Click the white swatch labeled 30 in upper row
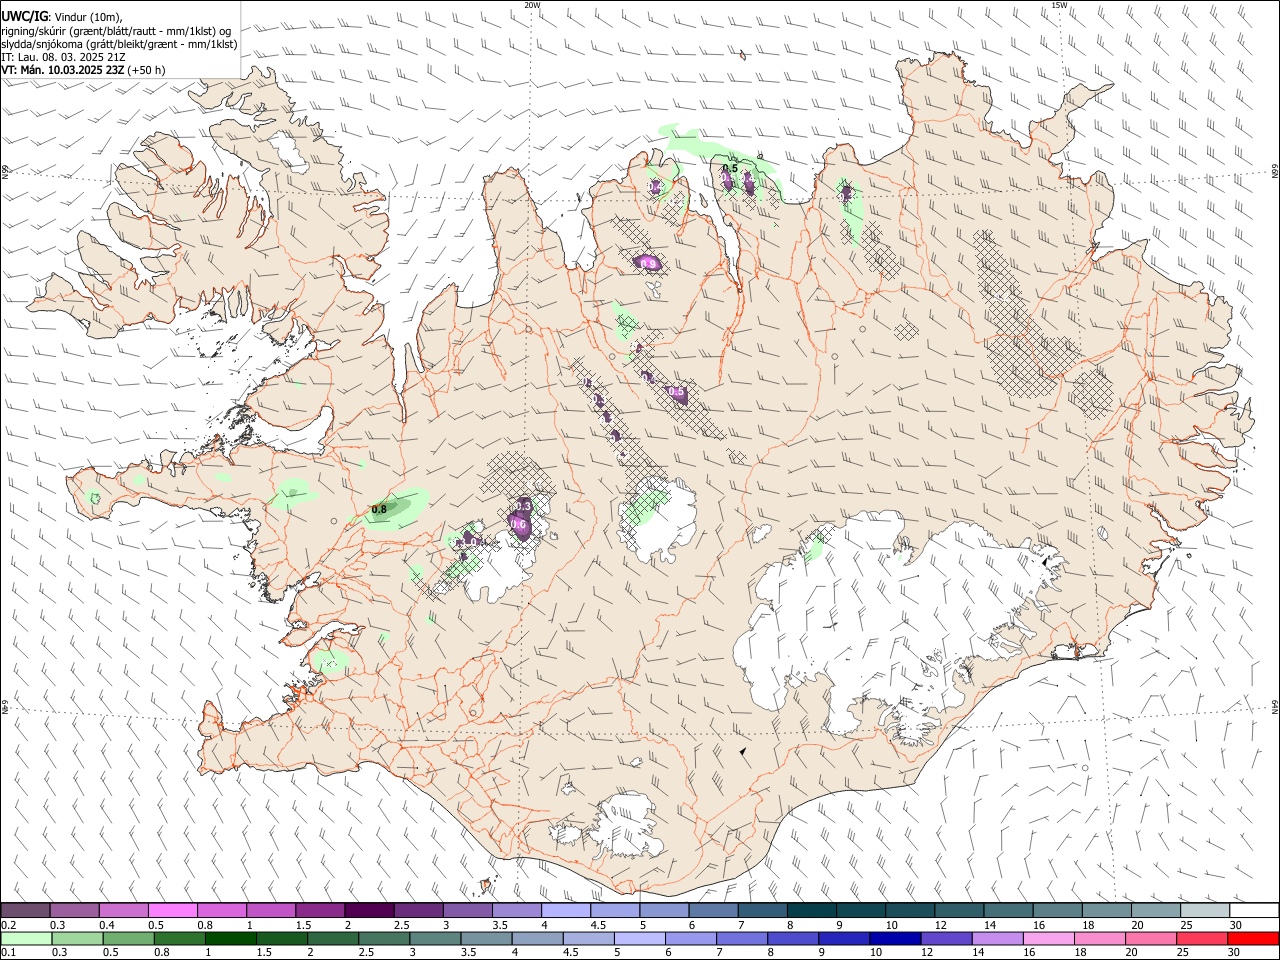This screenshot has width=1280, height=960. pyautogui.click(x=1254, y=910)
